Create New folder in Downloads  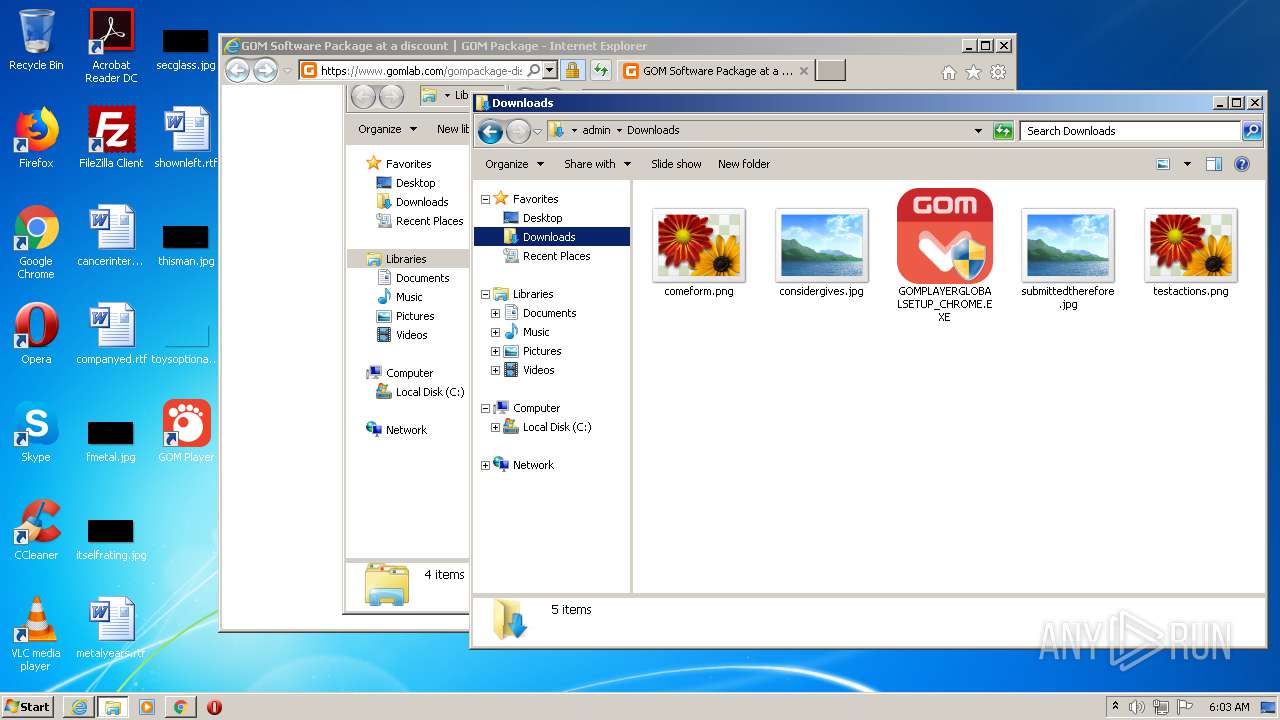coord(744,164)
